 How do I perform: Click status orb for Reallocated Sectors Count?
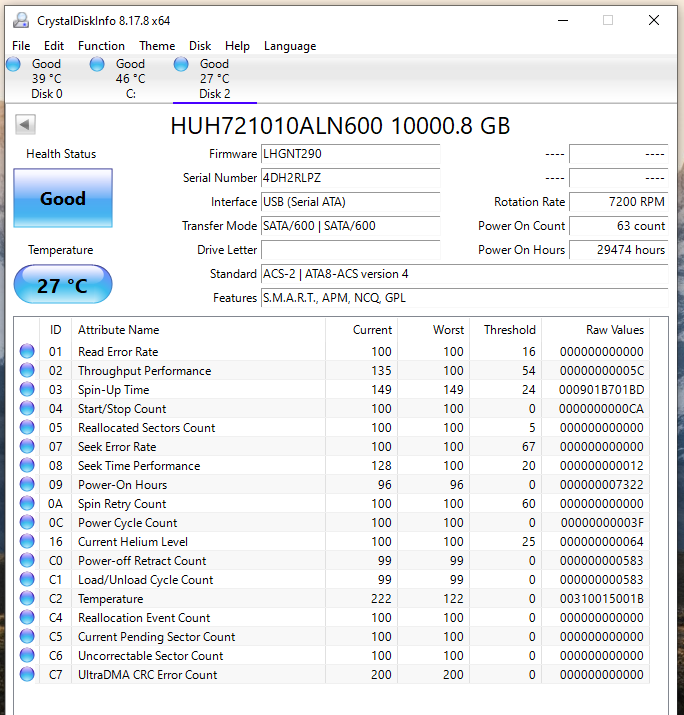coord(27,428)
